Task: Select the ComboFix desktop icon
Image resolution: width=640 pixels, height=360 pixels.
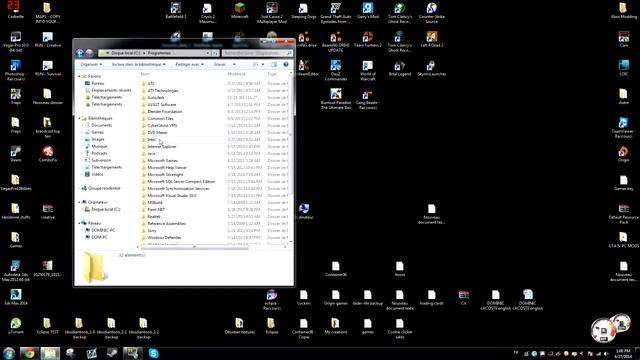Action: coord(48,154)
